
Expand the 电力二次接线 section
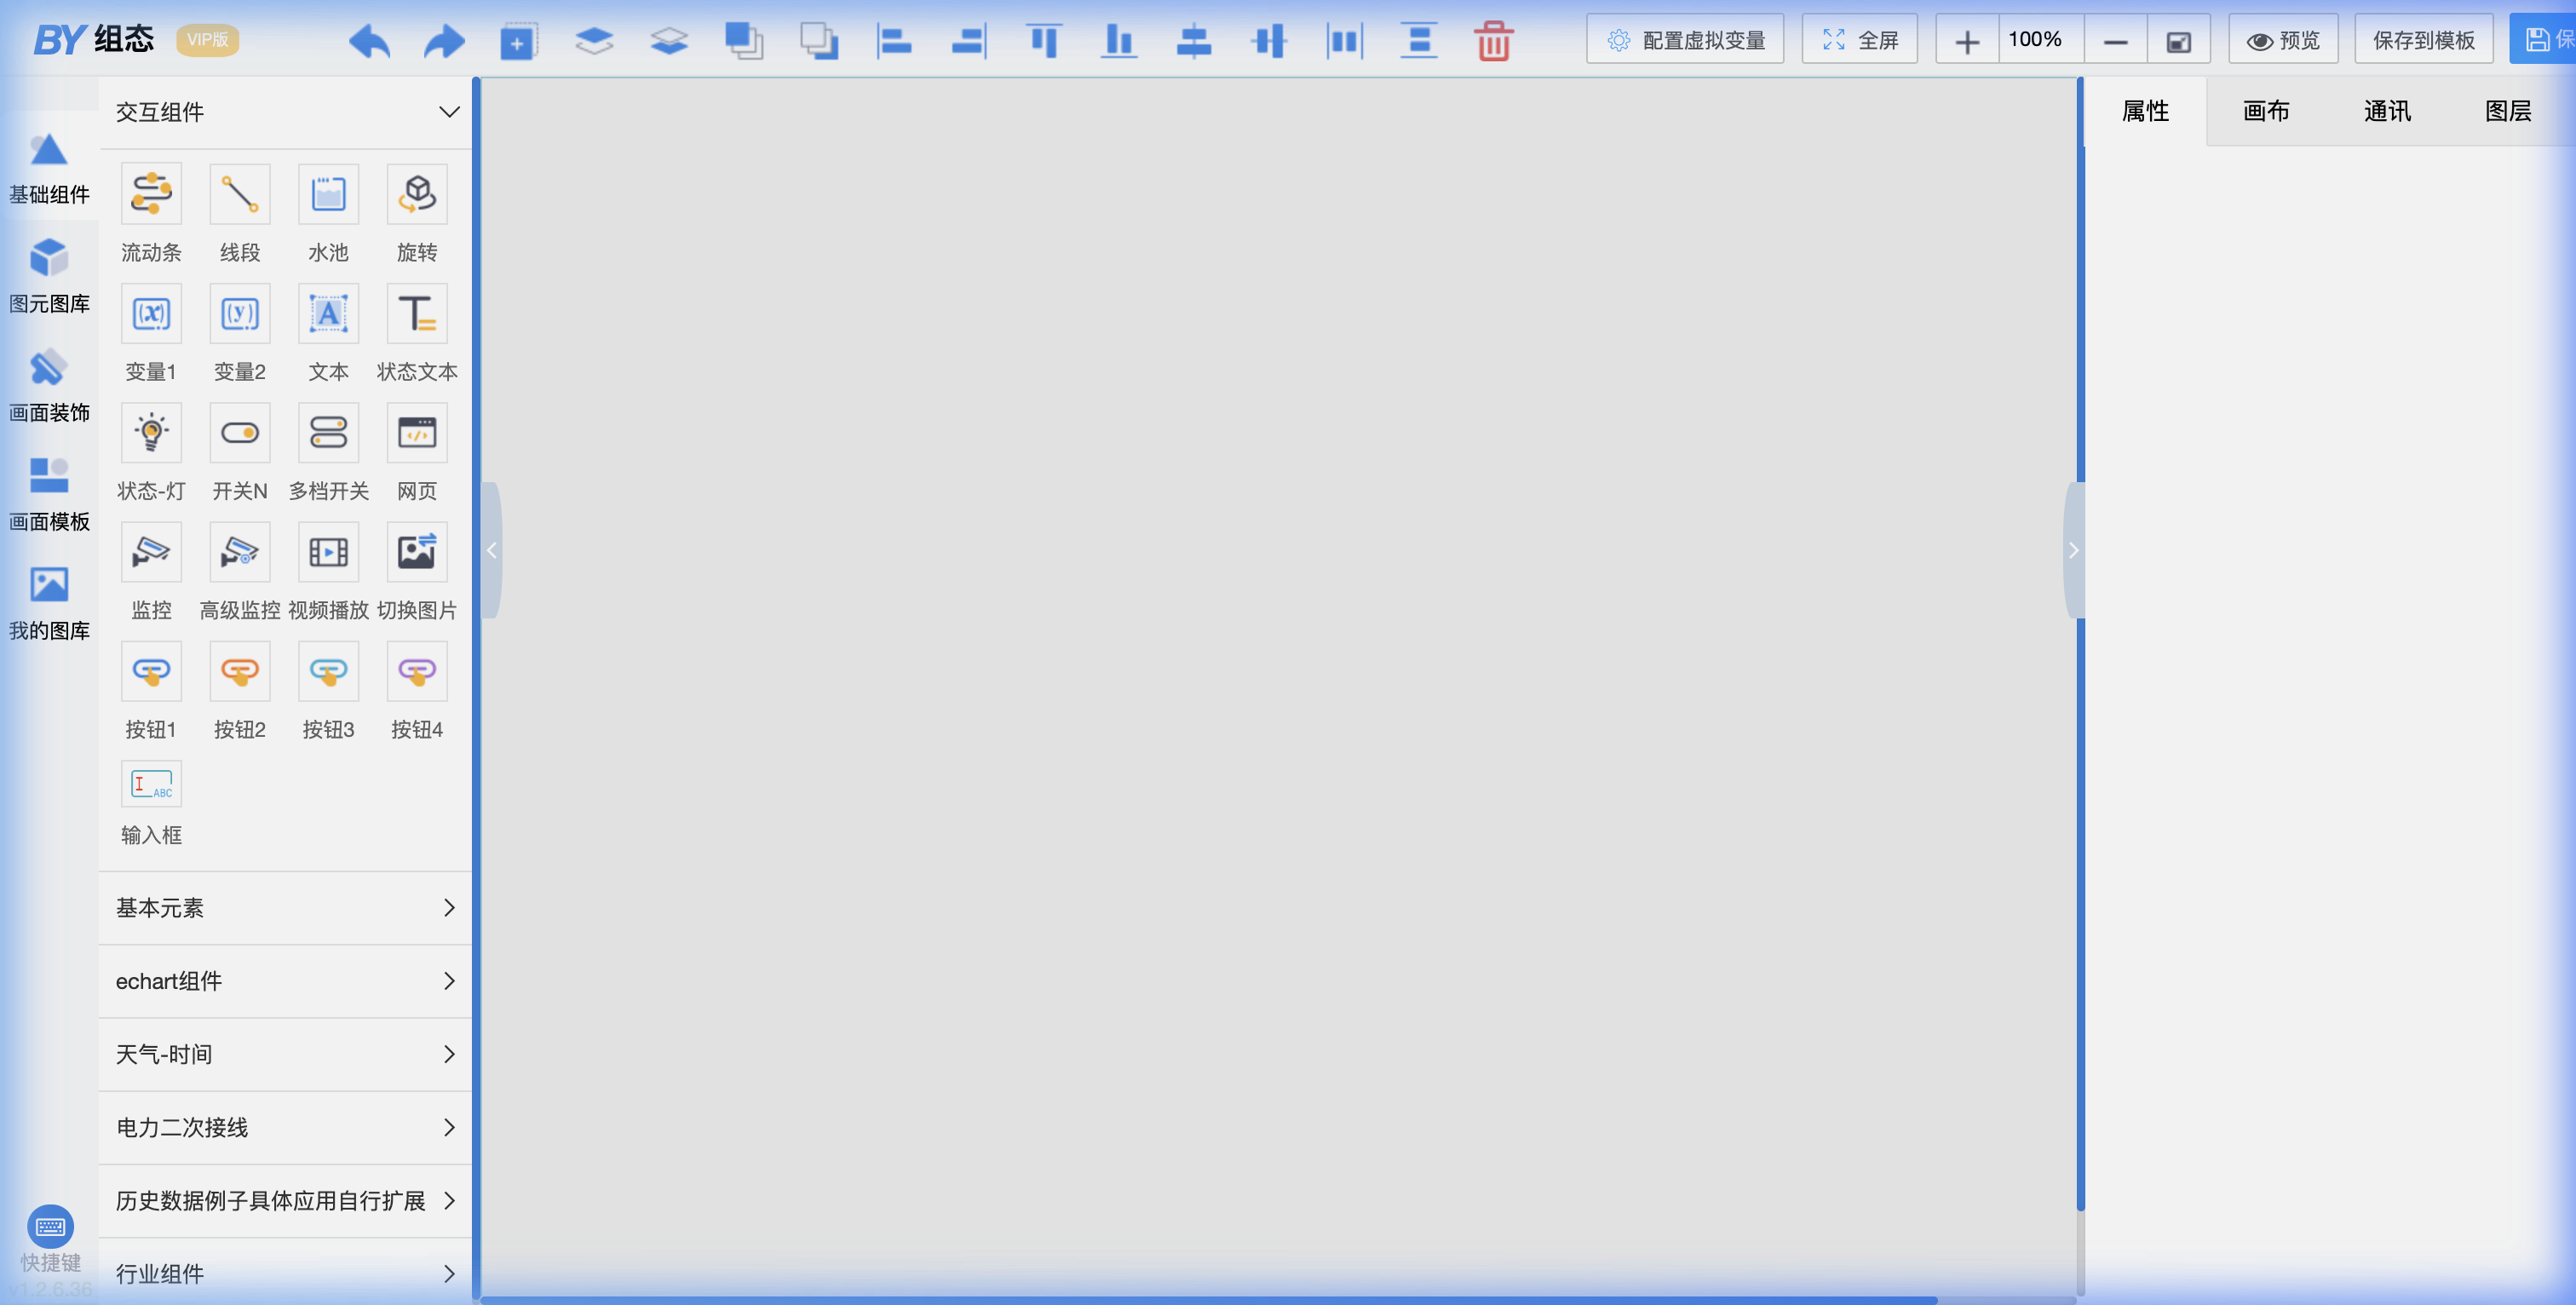(285, 1127)
